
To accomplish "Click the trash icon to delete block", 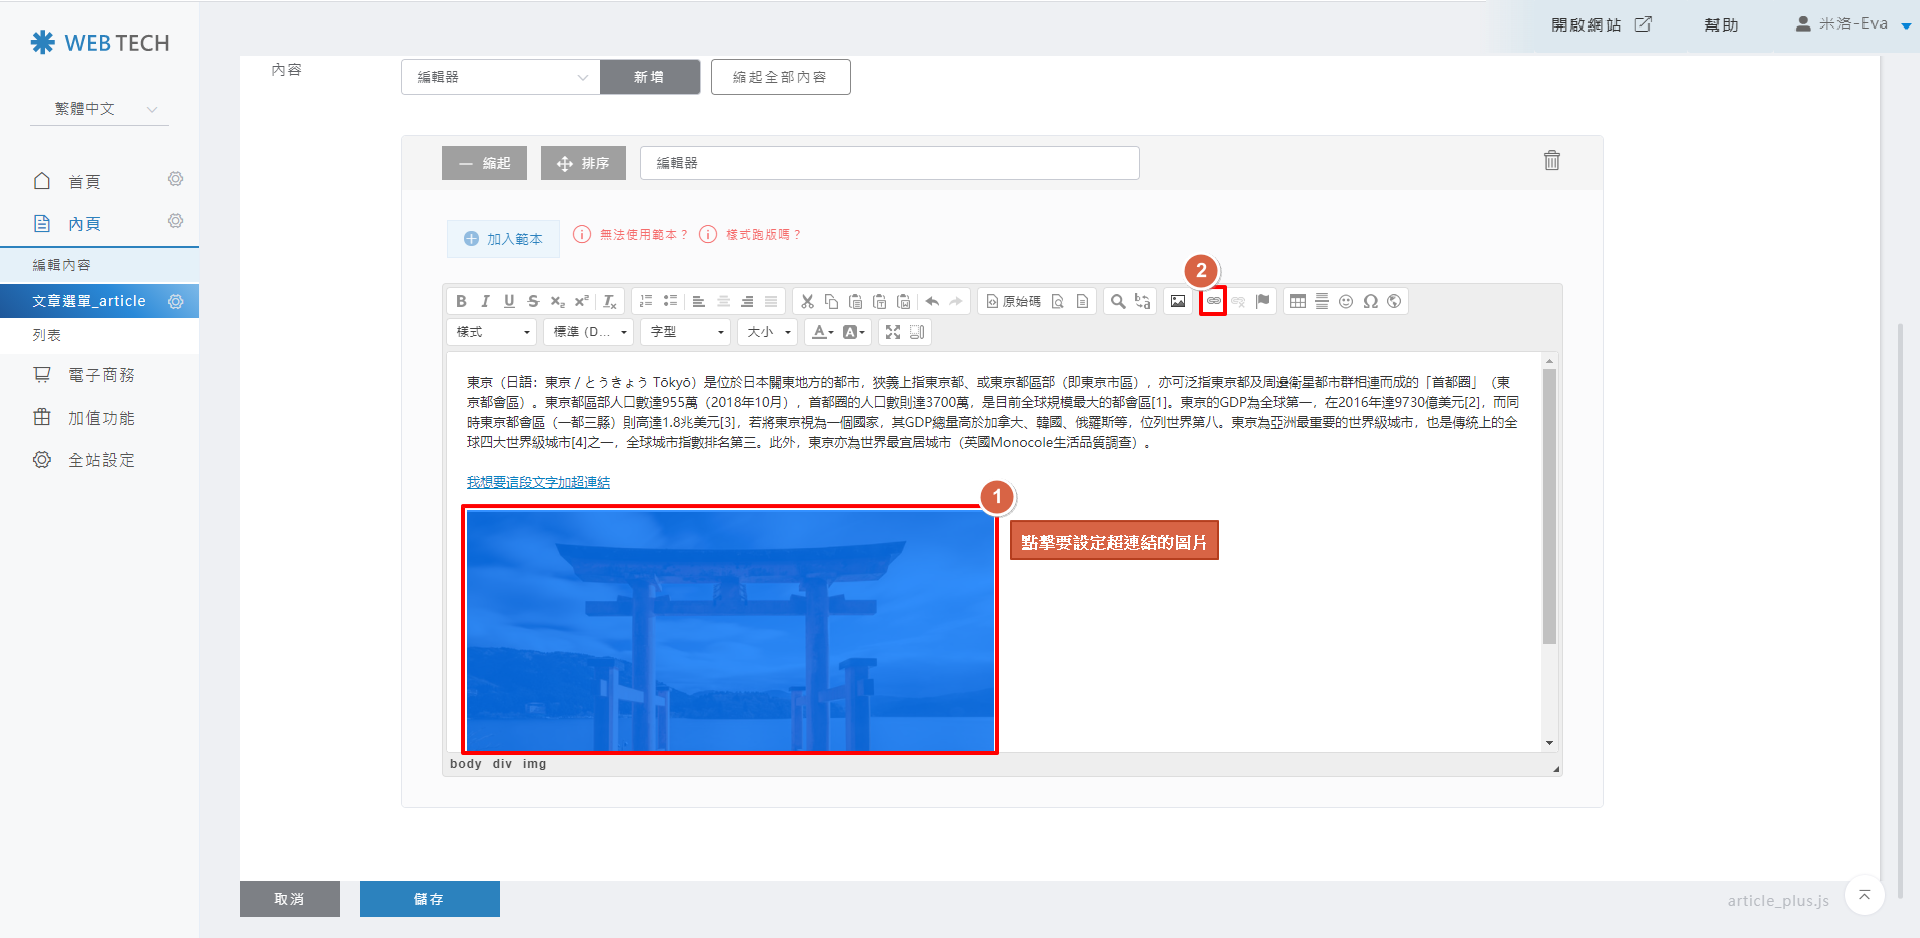I will pos(1551,160).
